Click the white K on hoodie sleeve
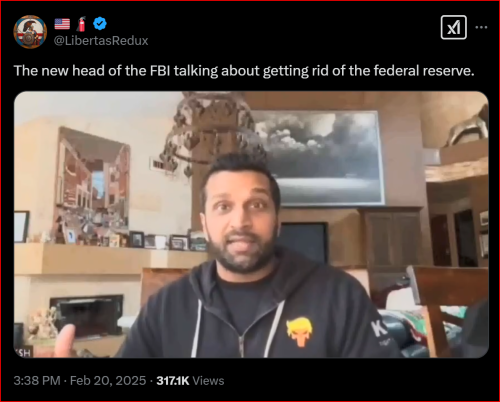Image resolution: width=500 pixels, height=402 pixels. 379,329
